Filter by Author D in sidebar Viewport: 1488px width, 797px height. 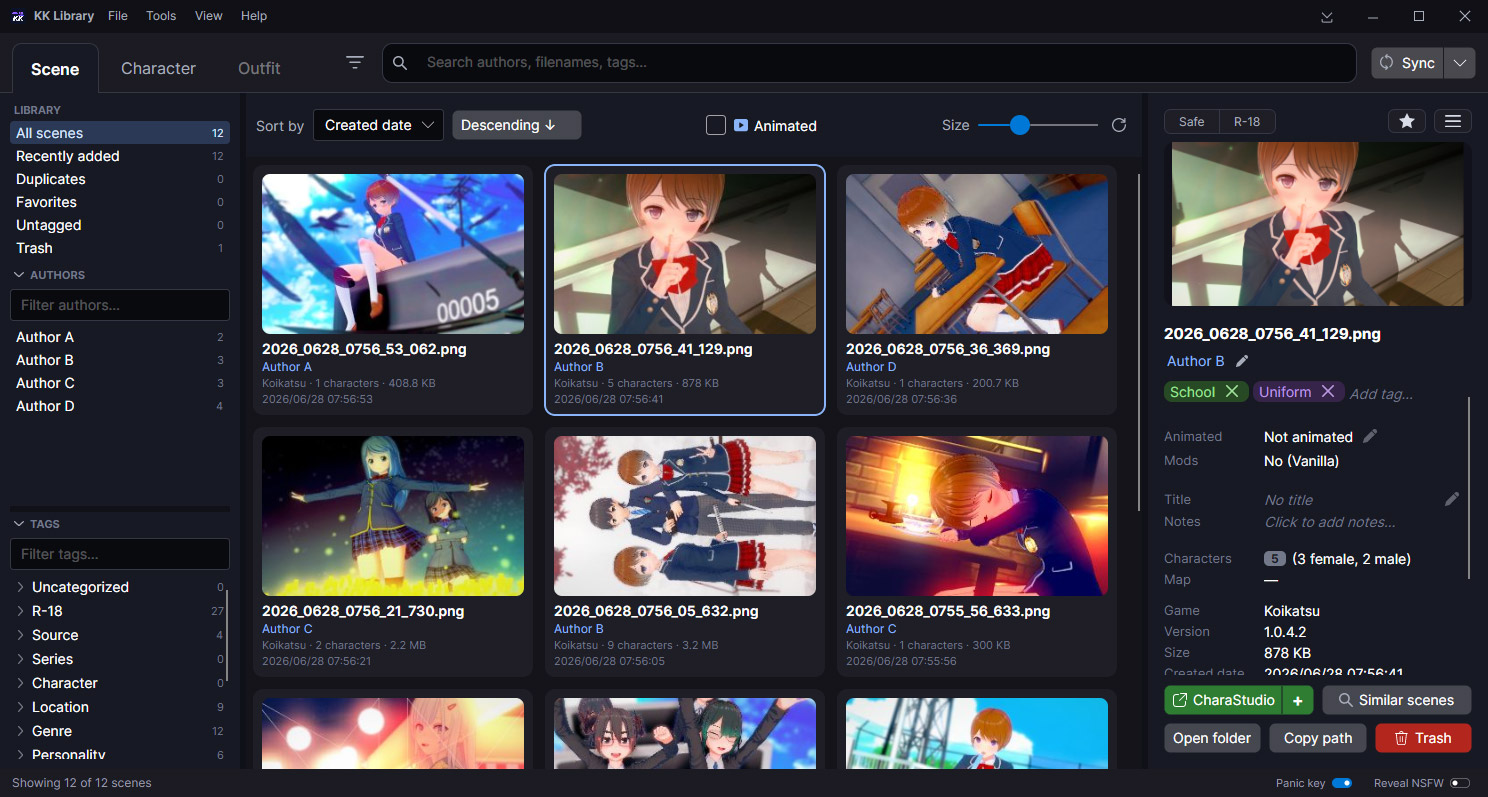120,406
